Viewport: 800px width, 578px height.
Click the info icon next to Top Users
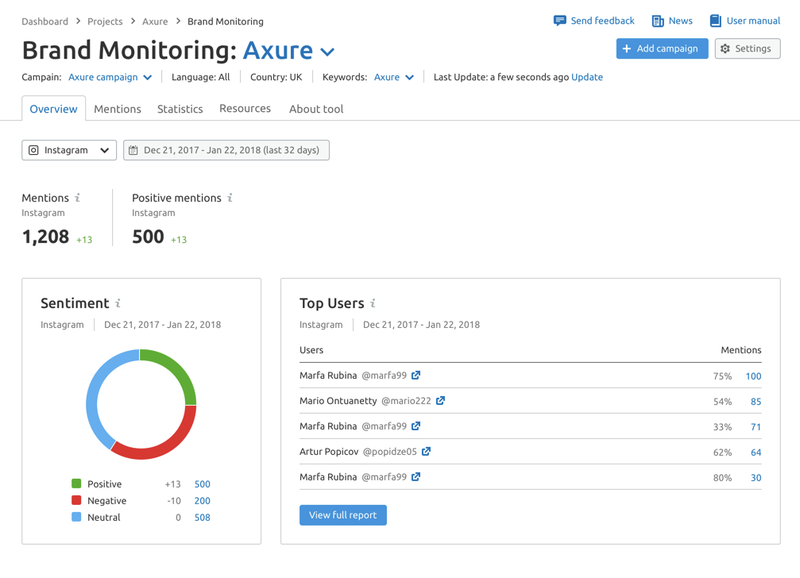click(373, 303)
